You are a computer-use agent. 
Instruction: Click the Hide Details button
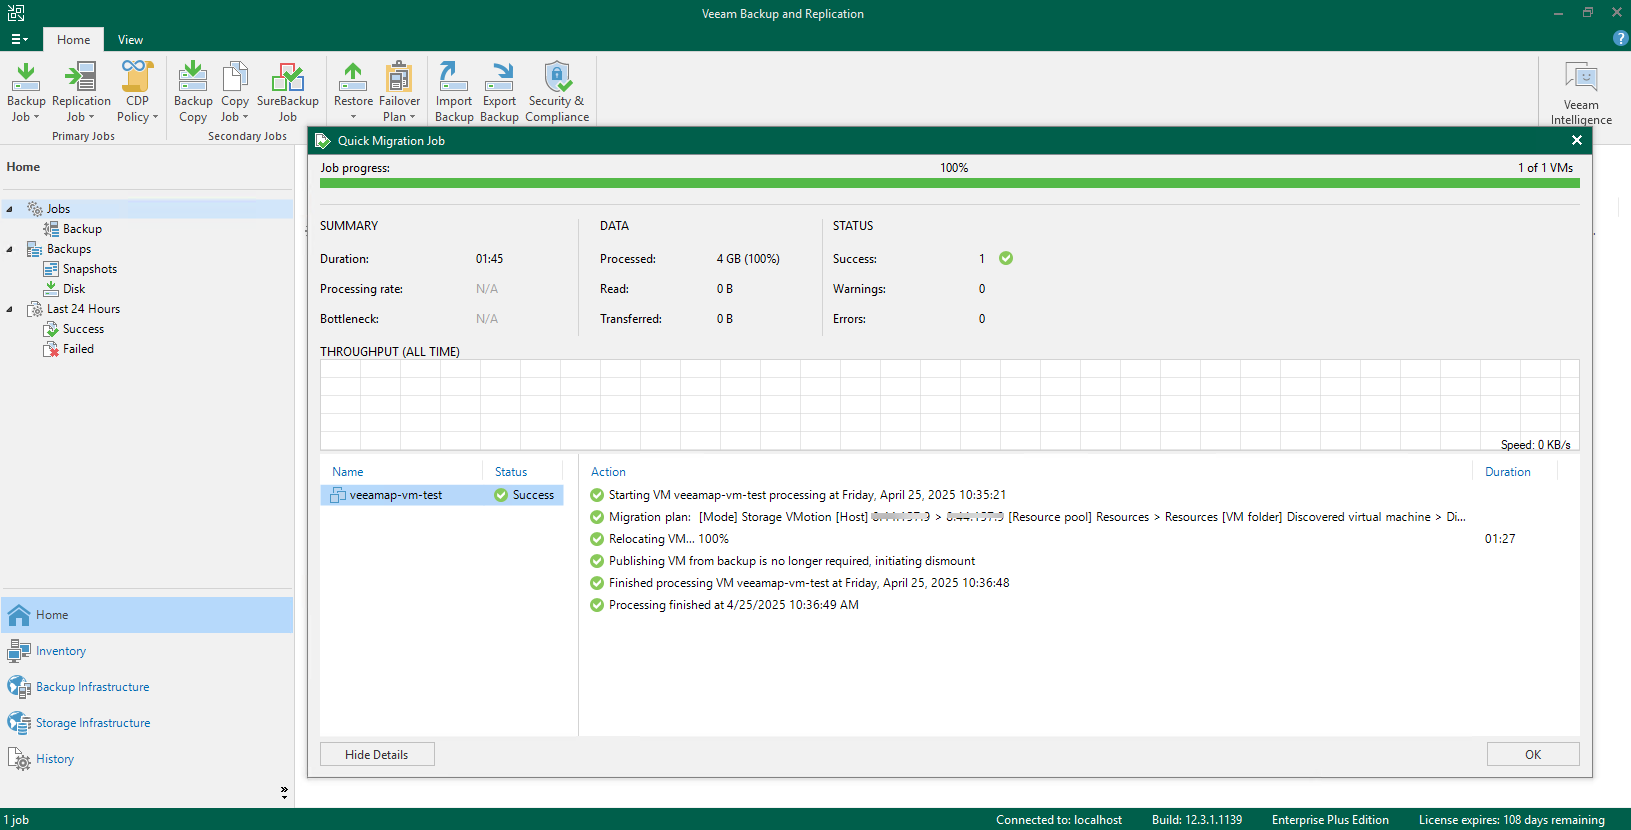[x=377, y=754]
